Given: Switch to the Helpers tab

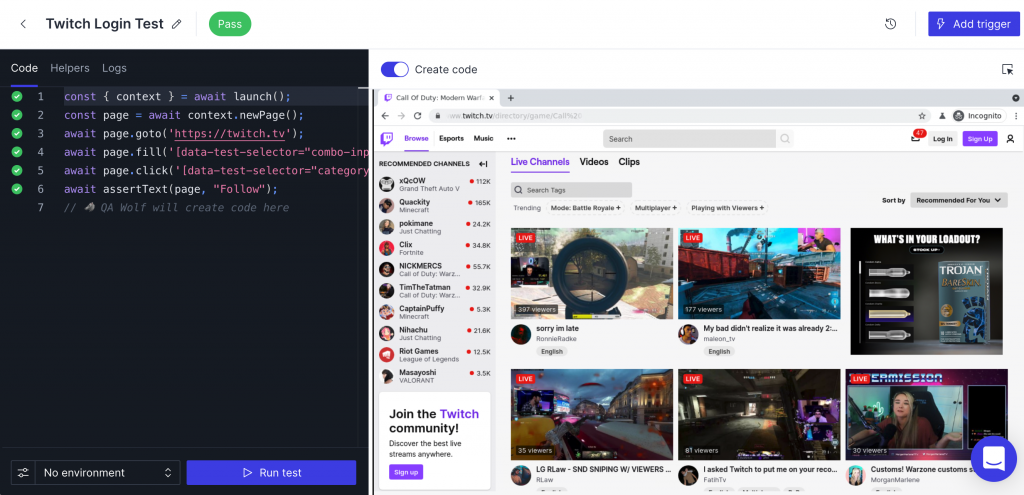Looking at the screenshot, I should [x=70, y=68].
